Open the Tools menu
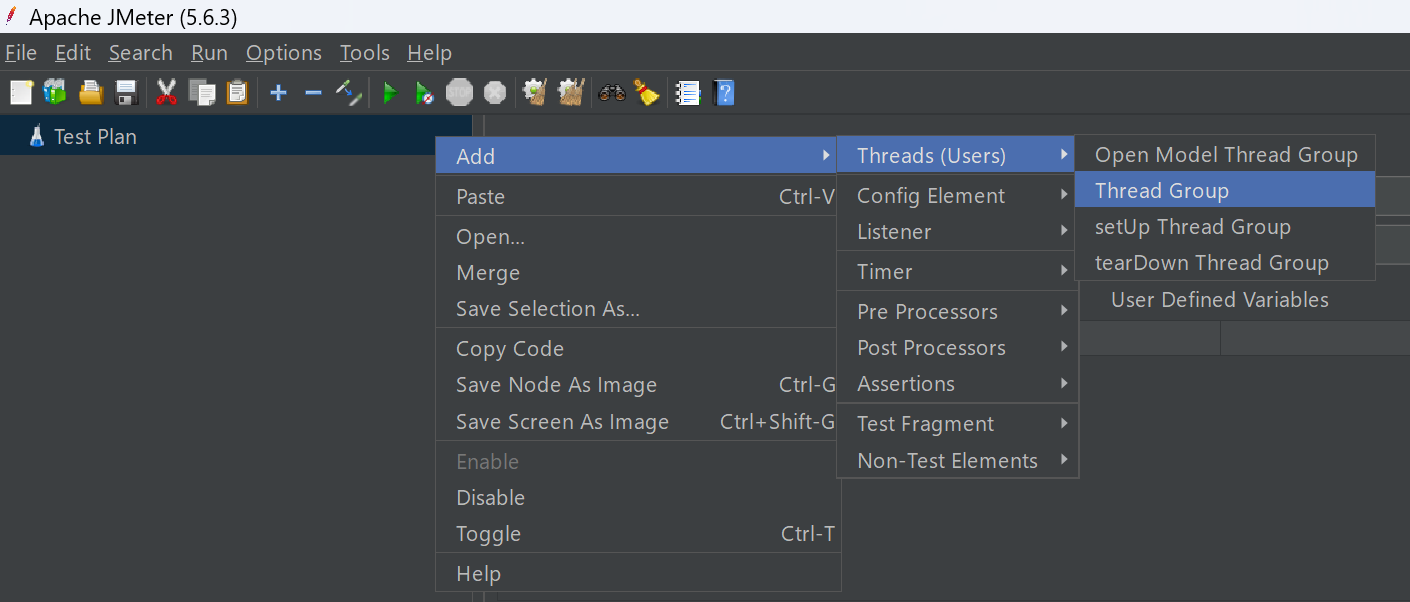Screen dimensions: 1410x602 point(365,53)
